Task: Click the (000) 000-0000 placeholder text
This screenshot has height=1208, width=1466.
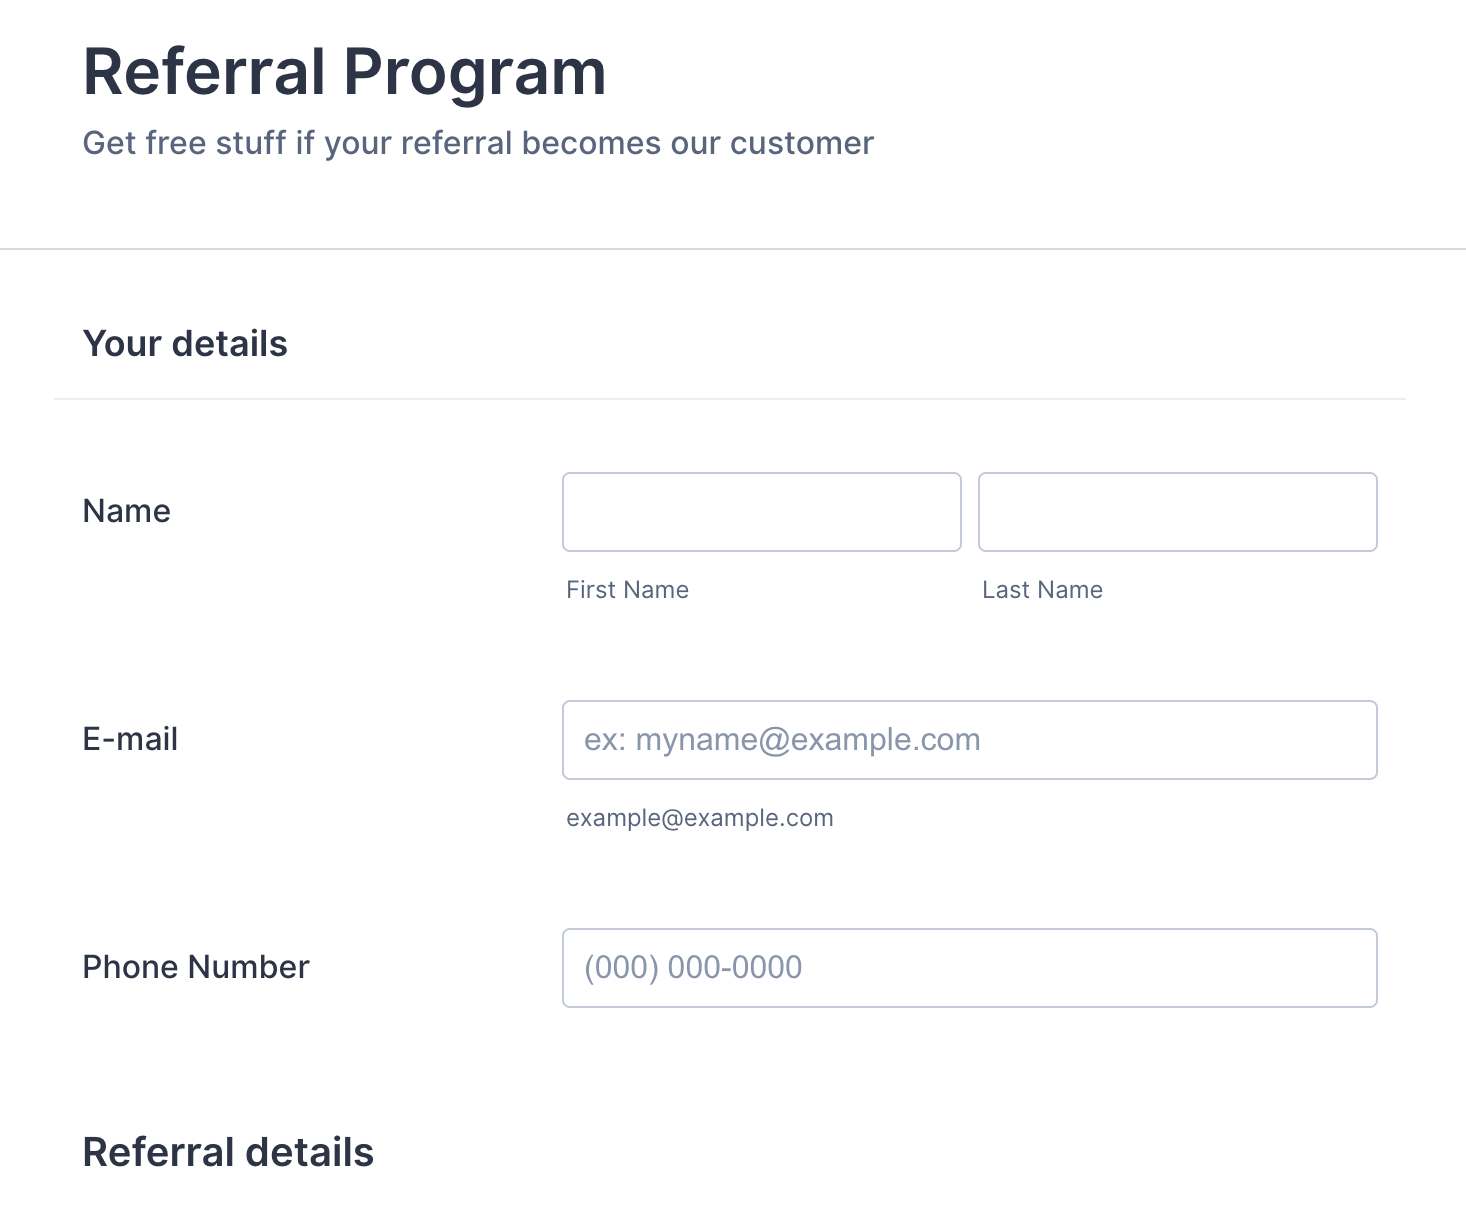Action: pos(693,968)
